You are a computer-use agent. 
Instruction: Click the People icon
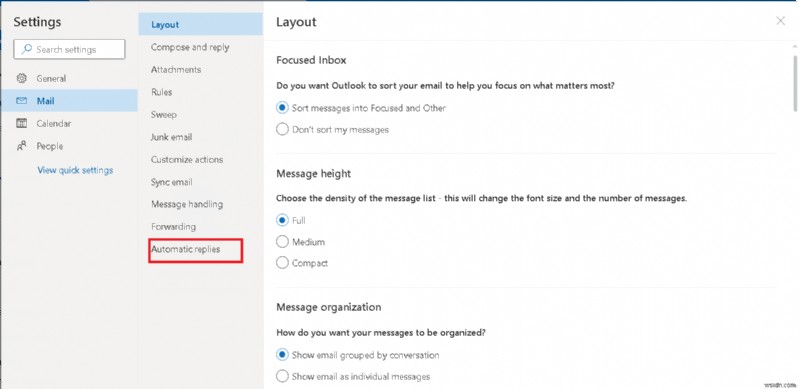point(21,146)
